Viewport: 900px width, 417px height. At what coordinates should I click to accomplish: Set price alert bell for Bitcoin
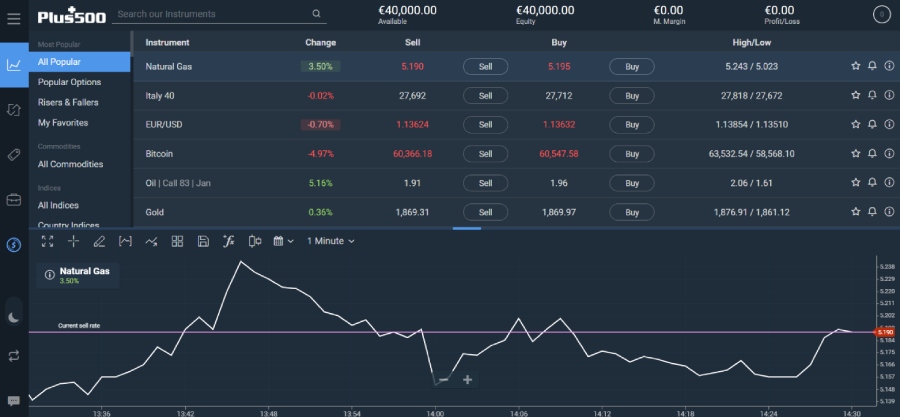pos(872,154)
